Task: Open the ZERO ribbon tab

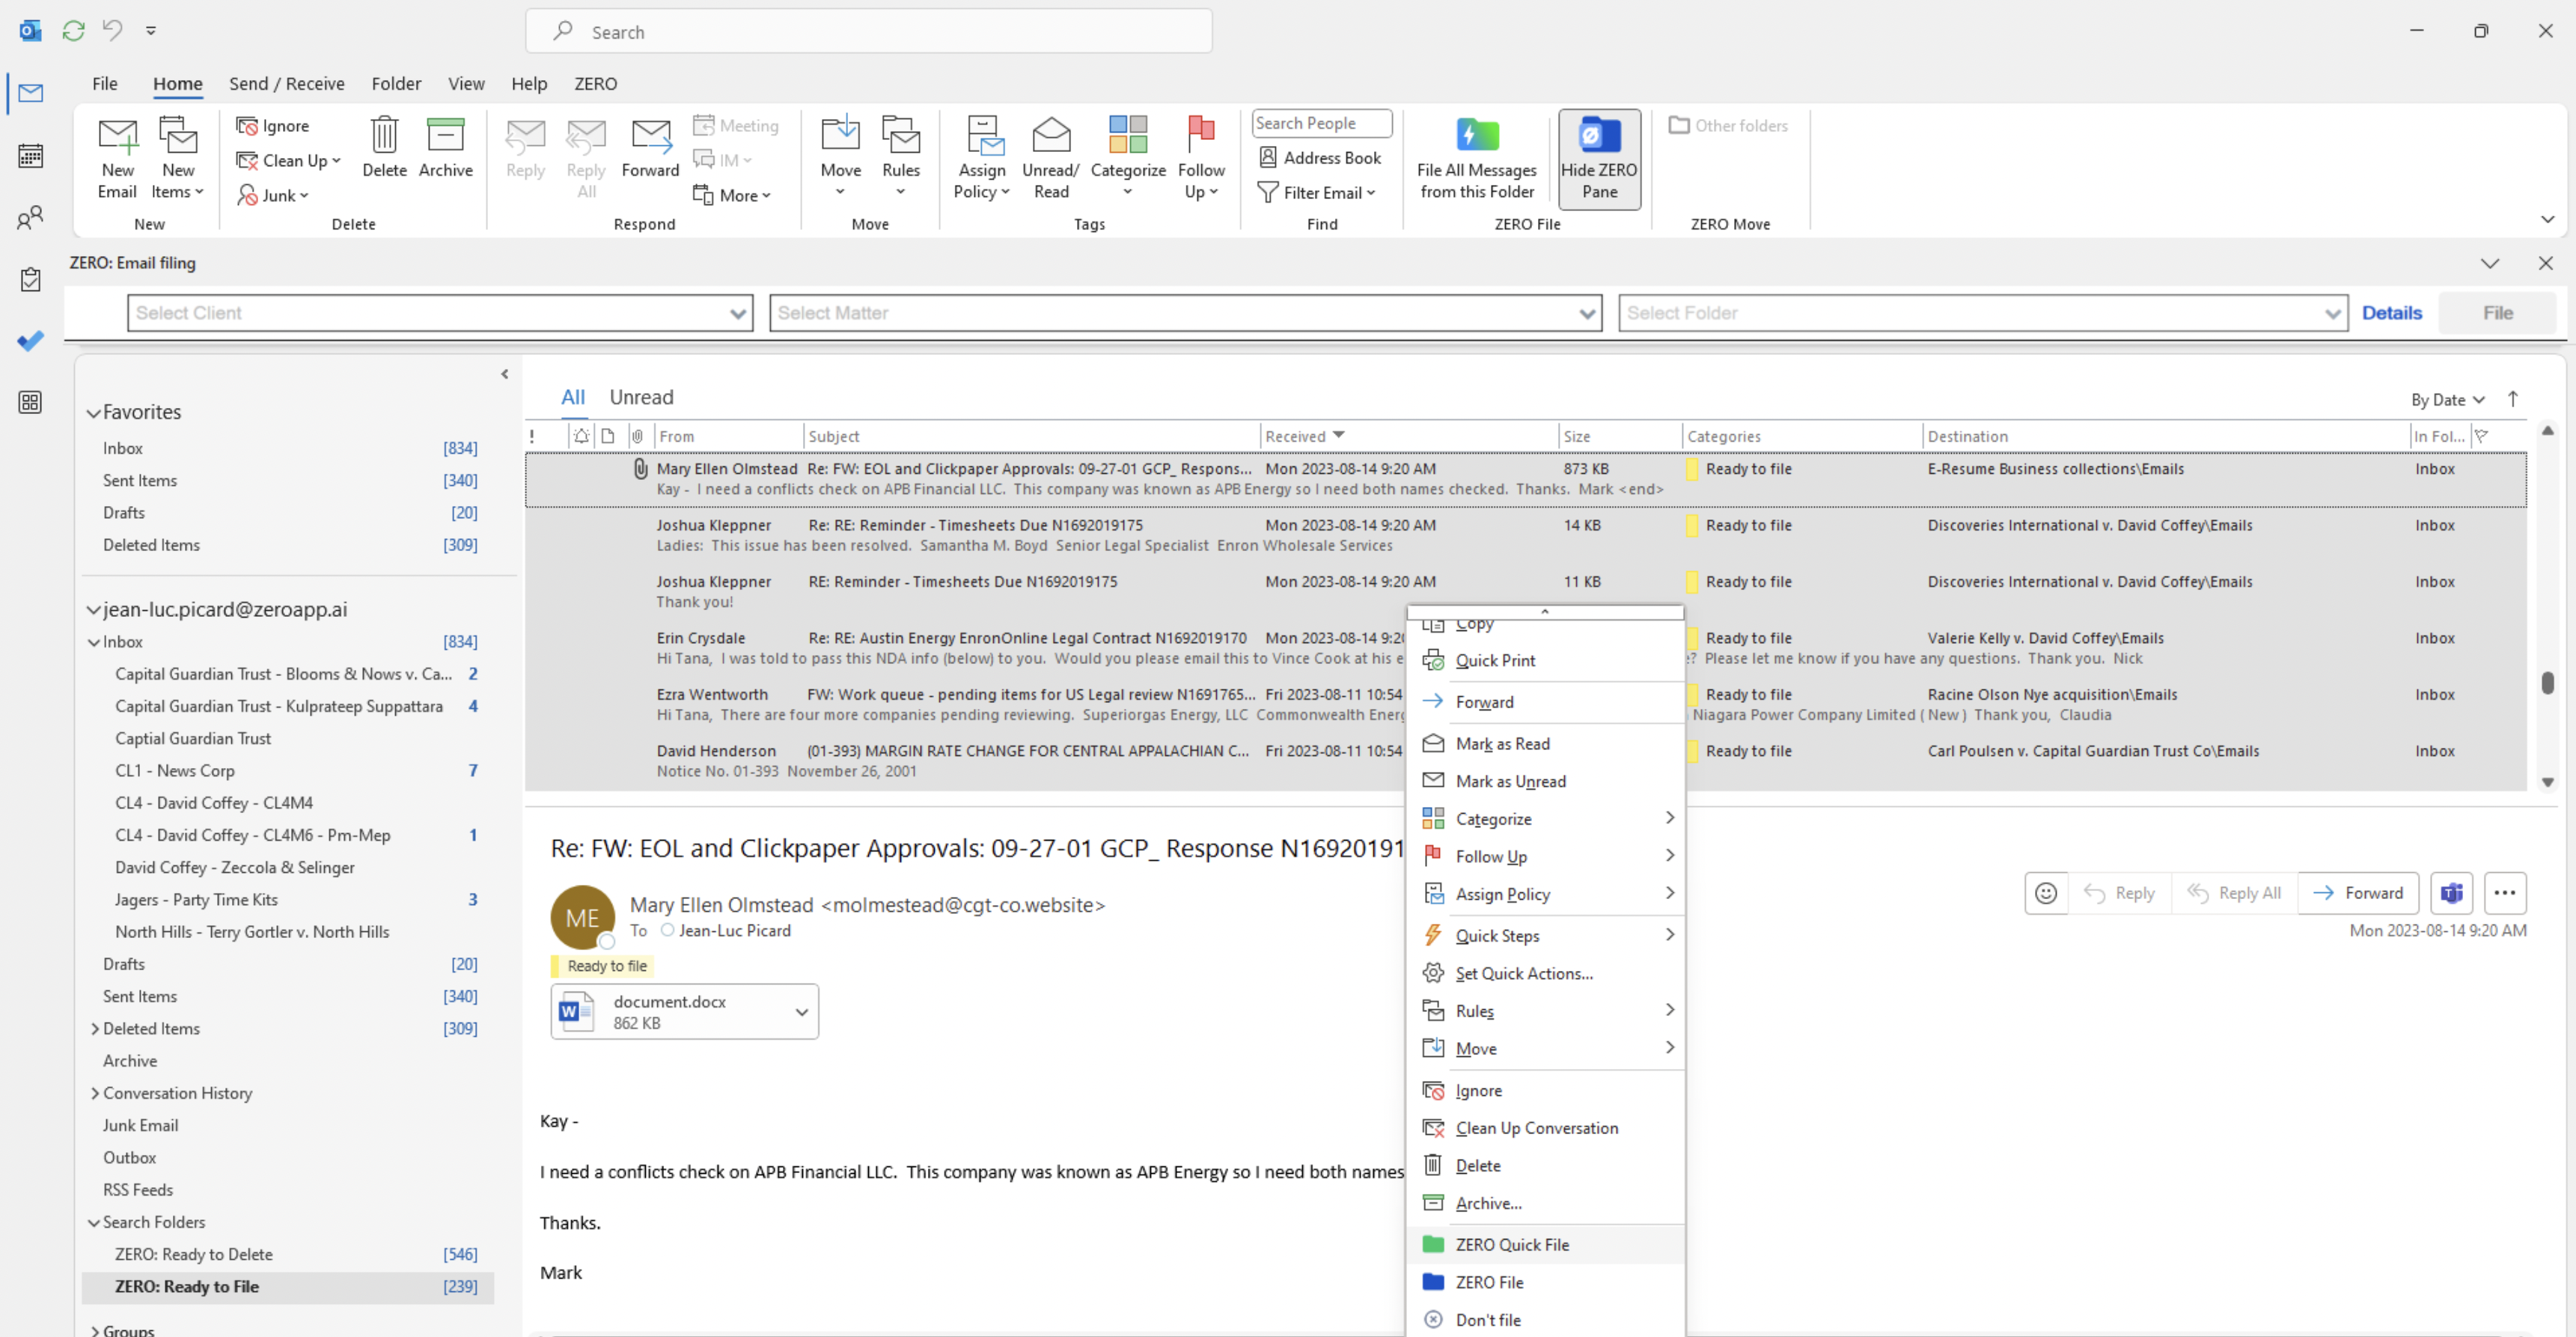Action: (595, 84)
